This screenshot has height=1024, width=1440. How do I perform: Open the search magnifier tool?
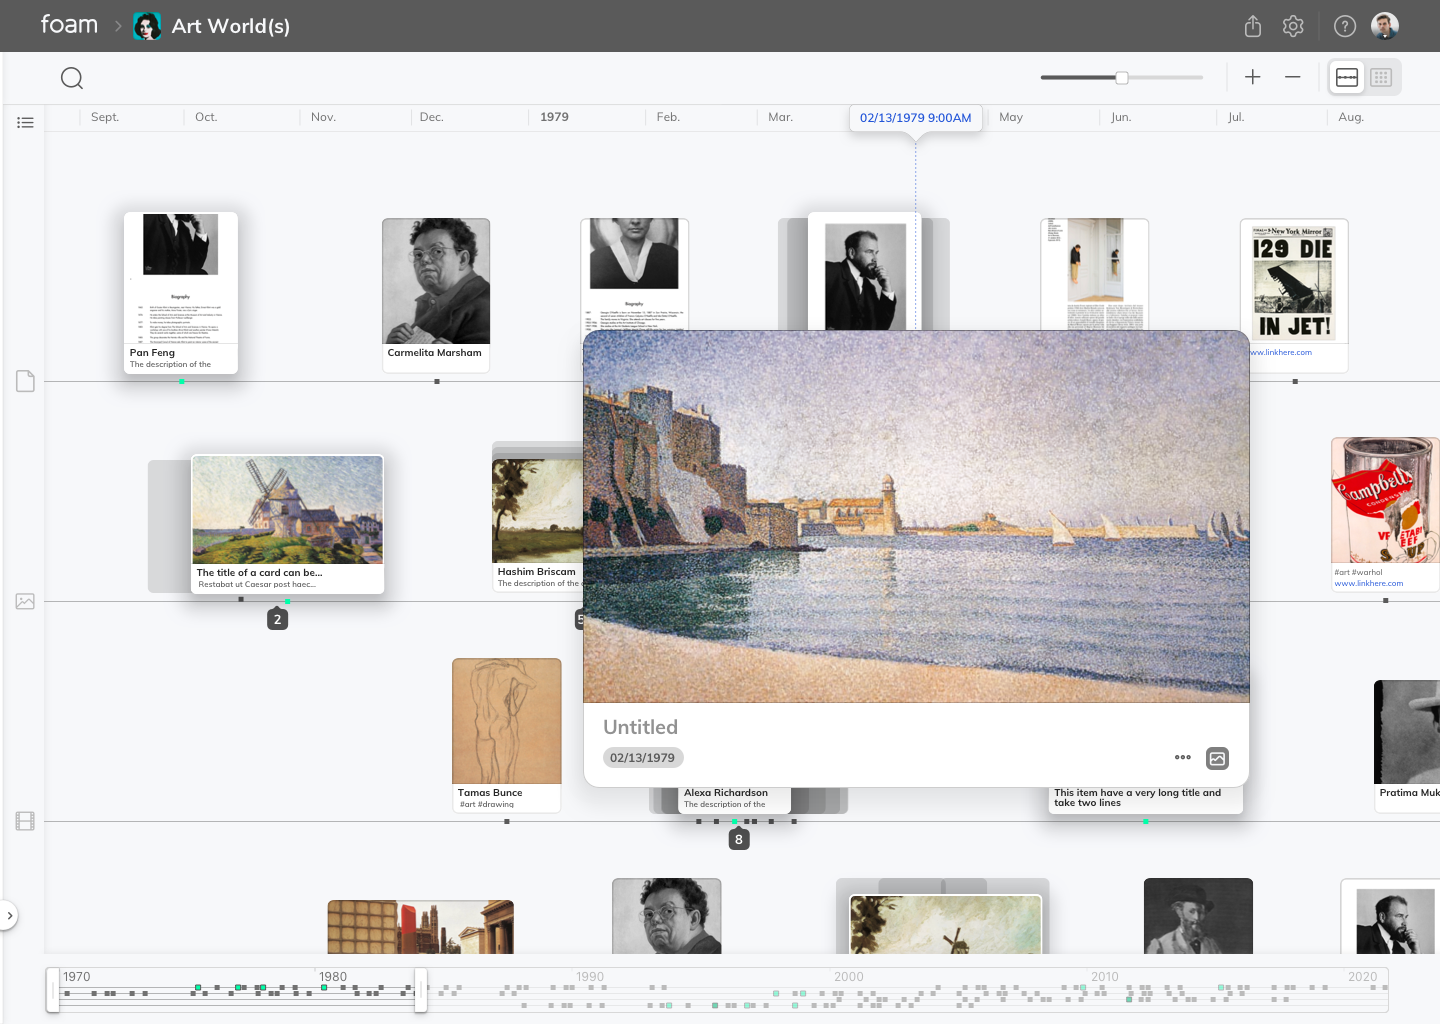click(x=72, y=78)
